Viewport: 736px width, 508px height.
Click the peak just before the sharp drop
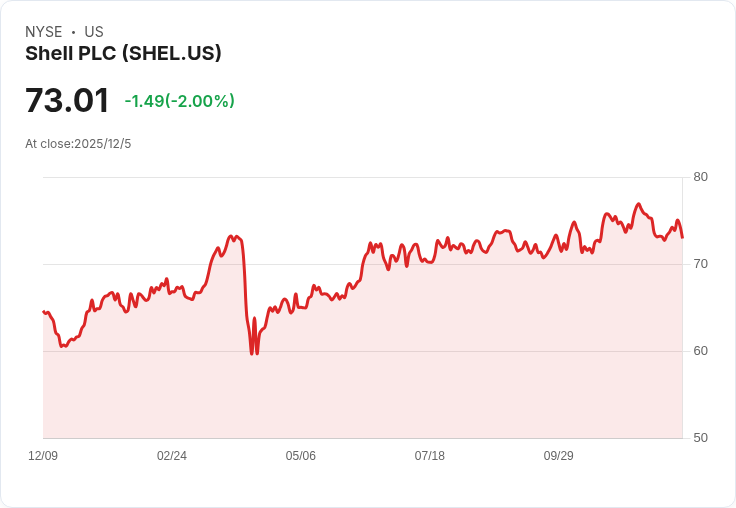pyautogui.click(x=236, y=236)
